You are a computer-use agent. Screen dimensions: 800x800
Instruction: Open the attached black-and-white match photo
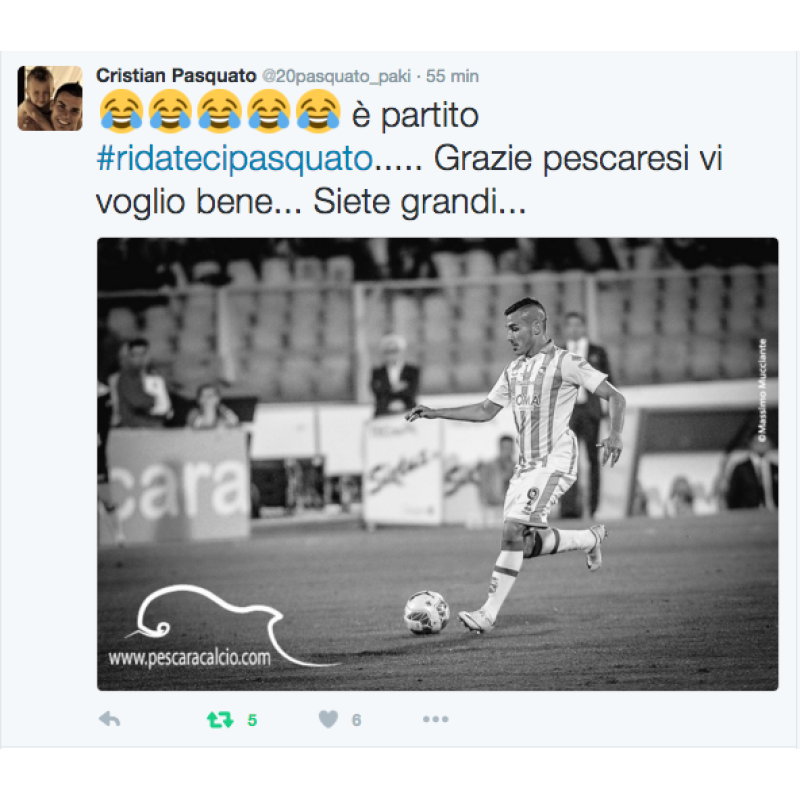[x=438, y=464]
